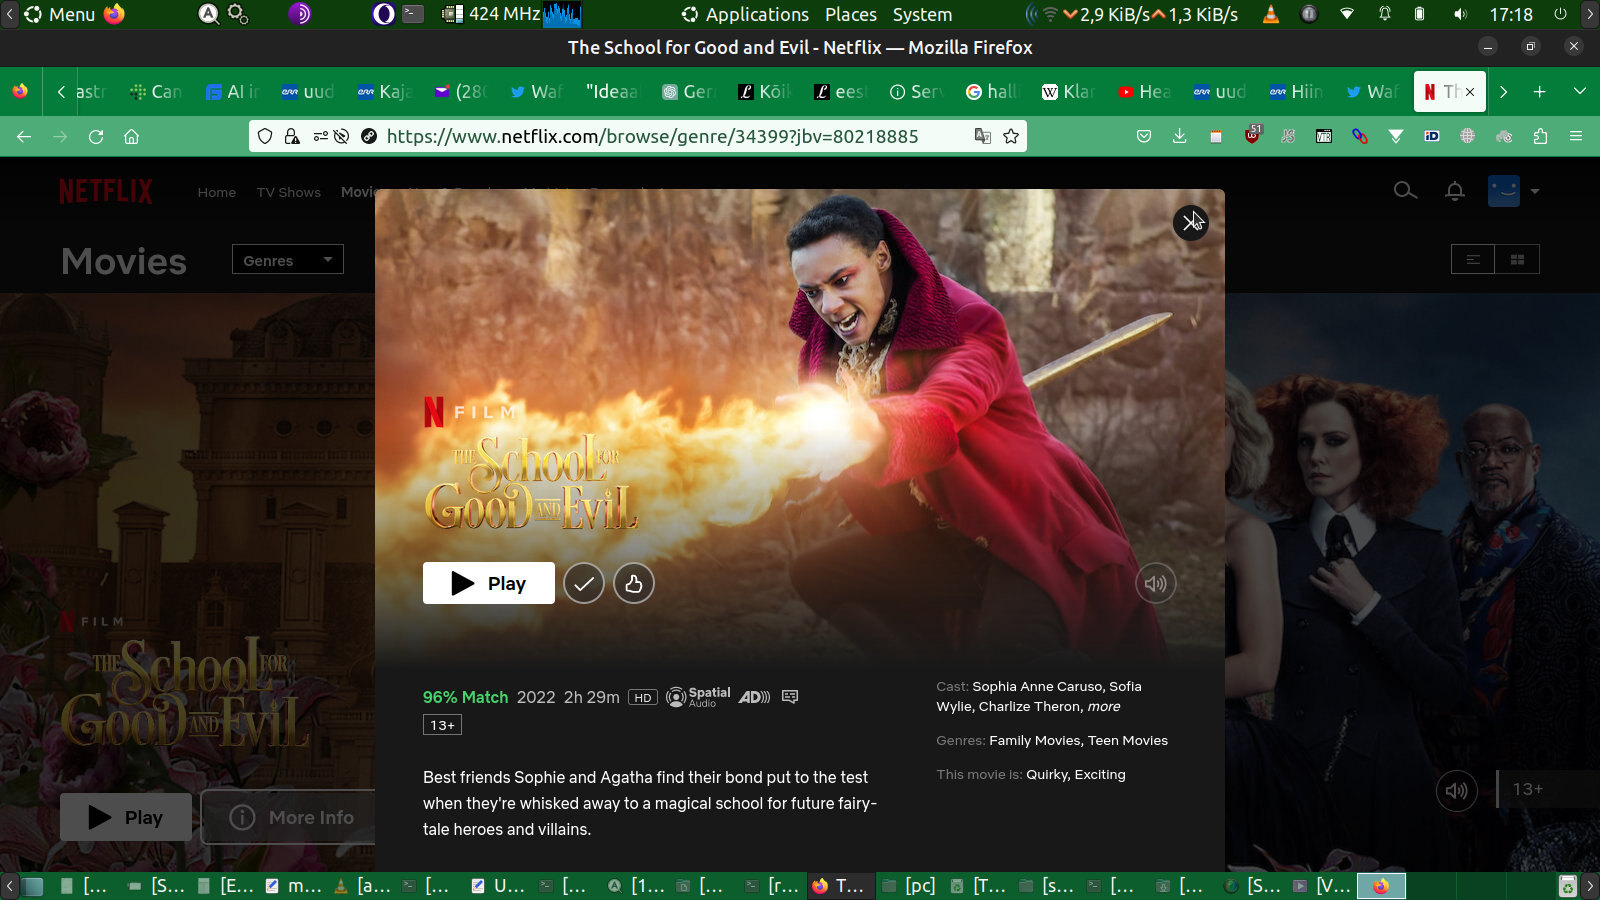The width and height of the screenshot is (1600, 900).
Task: Click the power button in top panel
Action: 1560,14
